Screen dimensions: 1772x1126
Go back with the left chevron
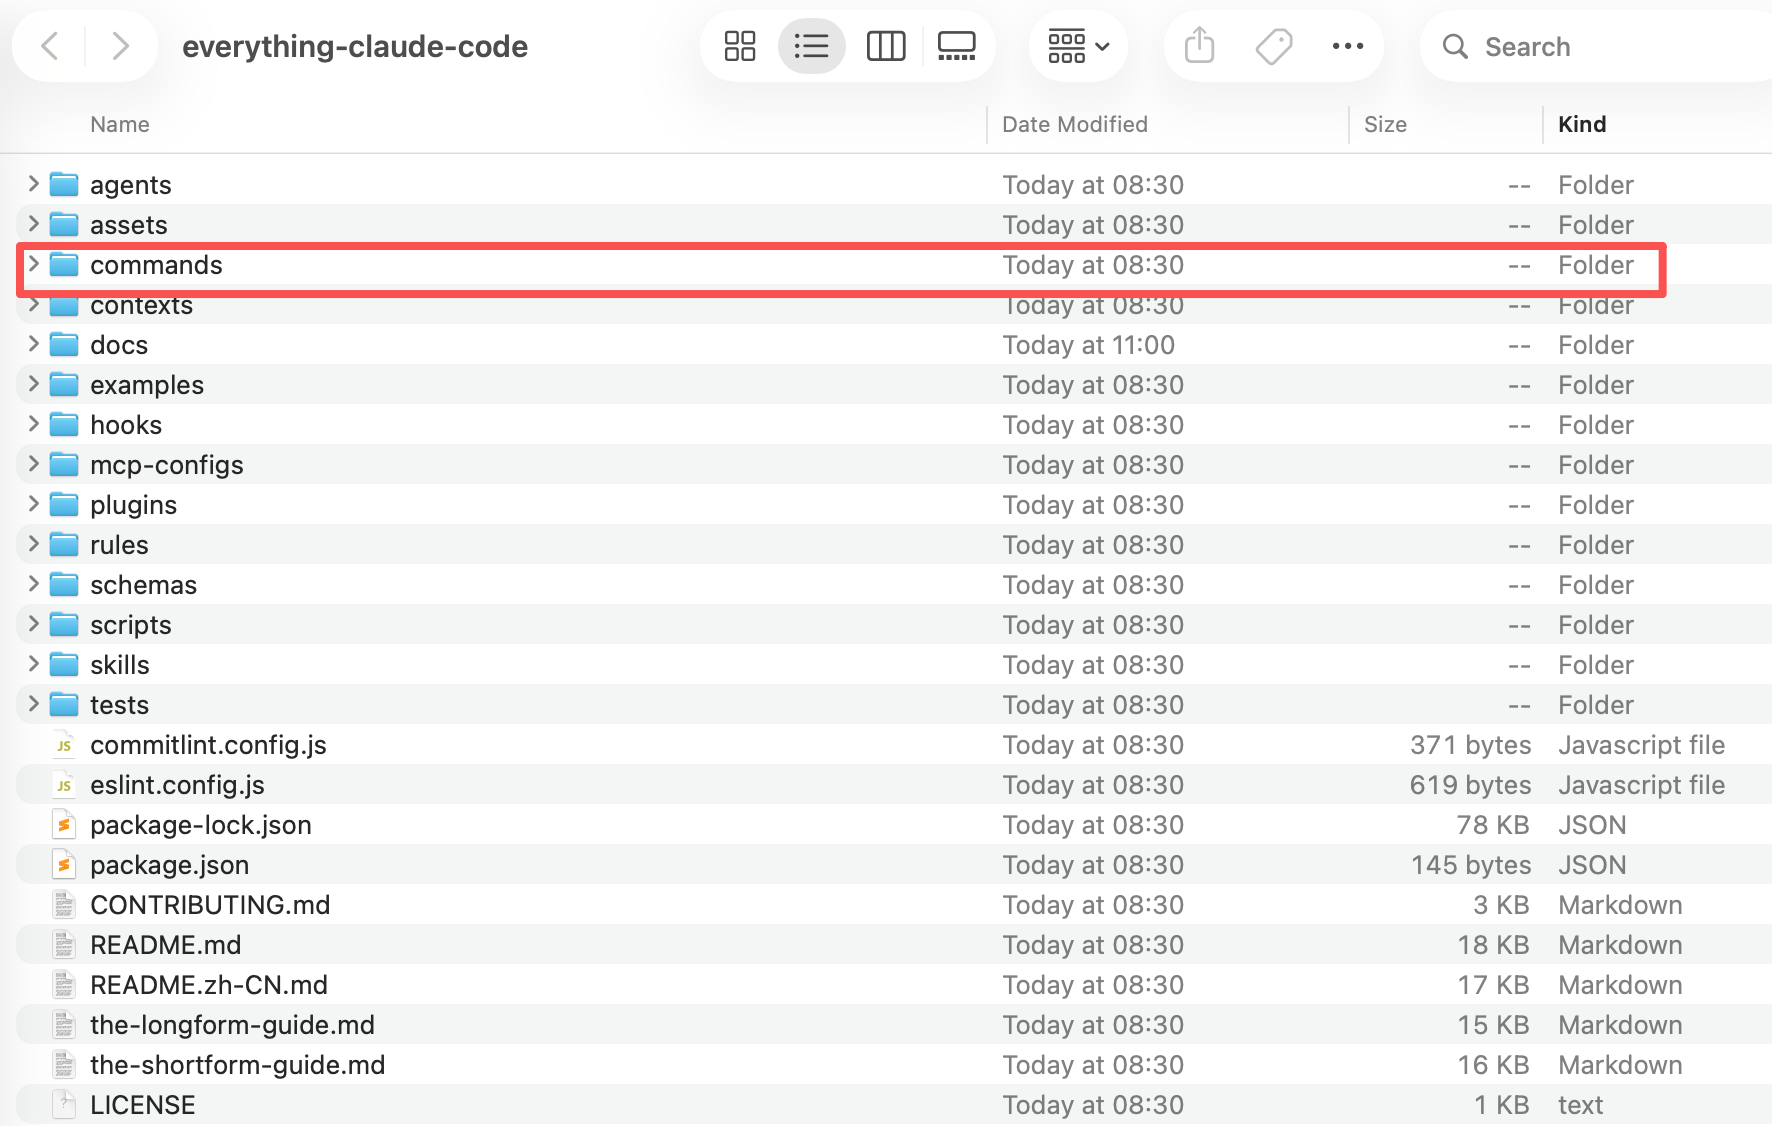coord(50,46)
